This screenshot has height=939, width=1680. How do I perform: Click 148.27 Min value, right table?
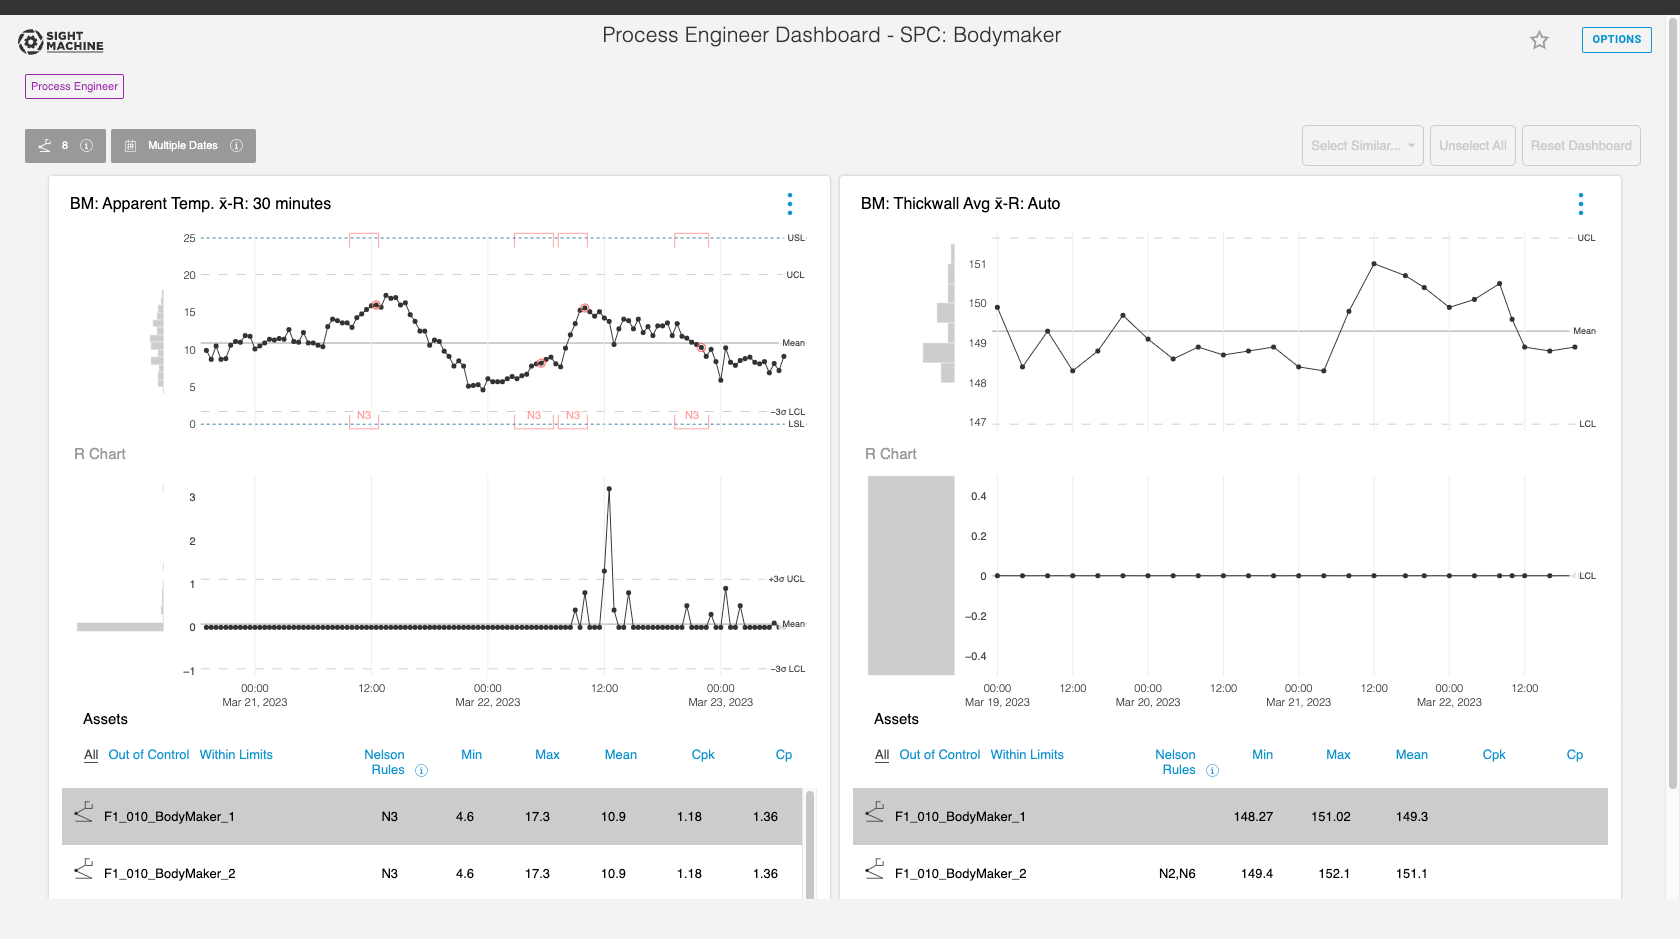(x=1253, y=817)
